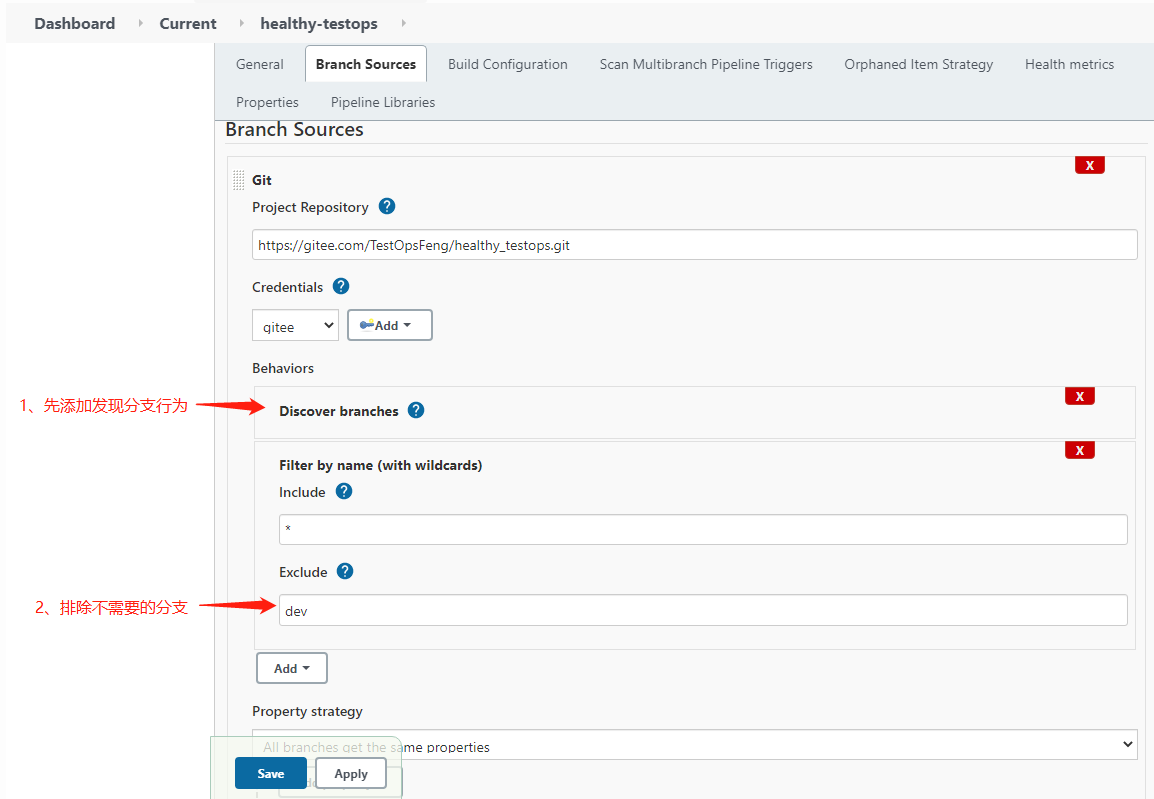Select the Branch Sources tab

coord(366,64)
